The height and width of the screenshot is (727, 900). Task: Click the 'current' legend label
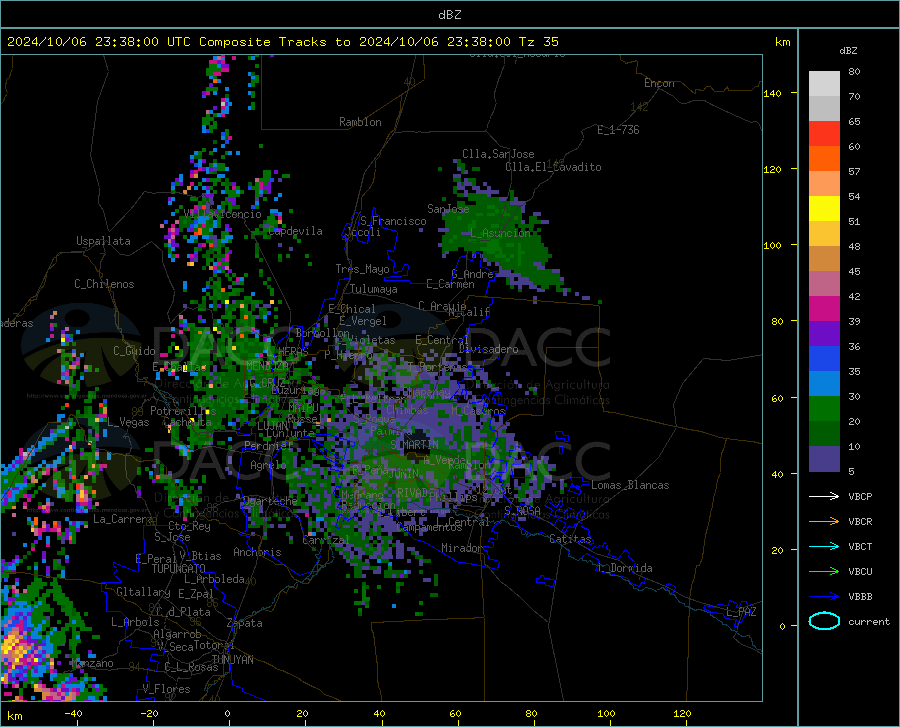pos(869,621)
